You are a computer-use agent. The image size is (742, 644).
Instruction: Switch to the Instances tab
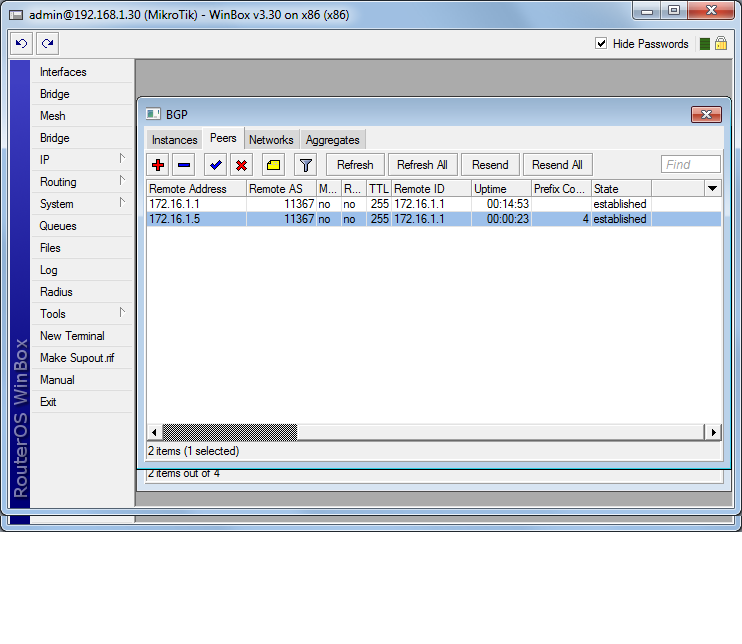(x=174, y=140)
